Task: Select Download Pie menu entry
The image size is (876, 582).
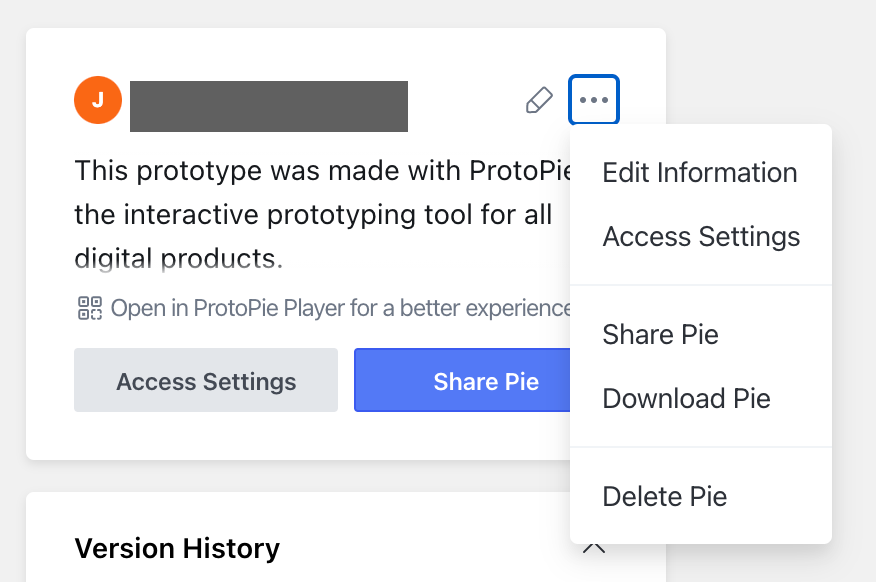Action: pyautogui.click(x=686, y=398)
